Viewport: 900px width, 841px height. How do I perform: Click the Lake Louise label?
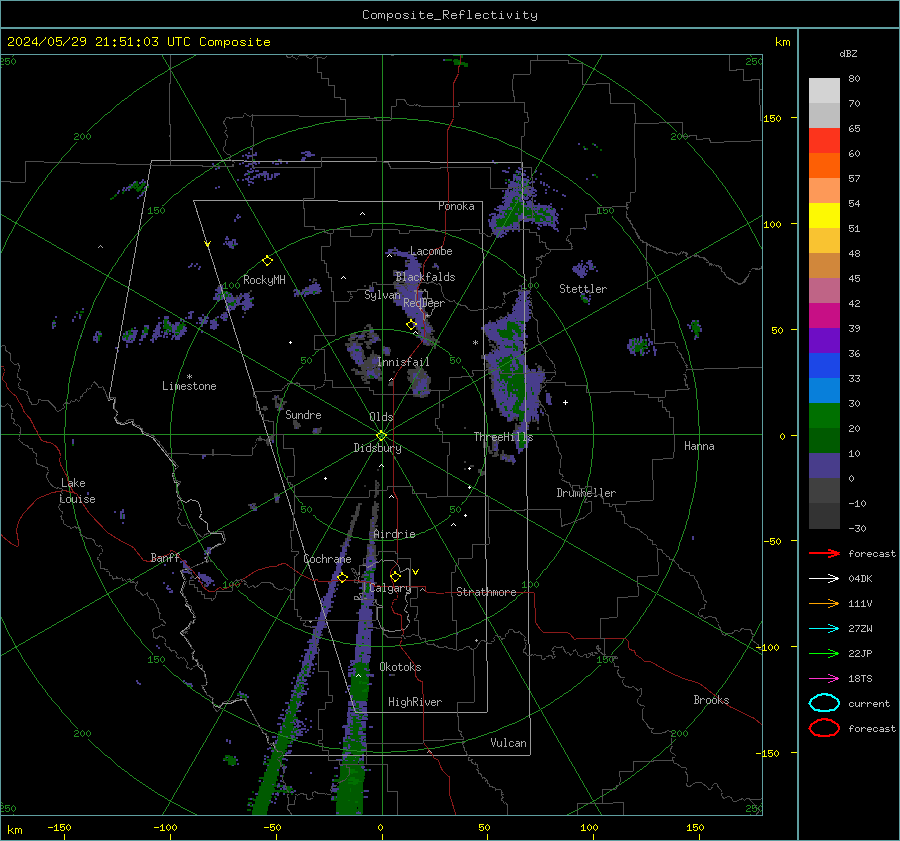click(x=77, y=491)
